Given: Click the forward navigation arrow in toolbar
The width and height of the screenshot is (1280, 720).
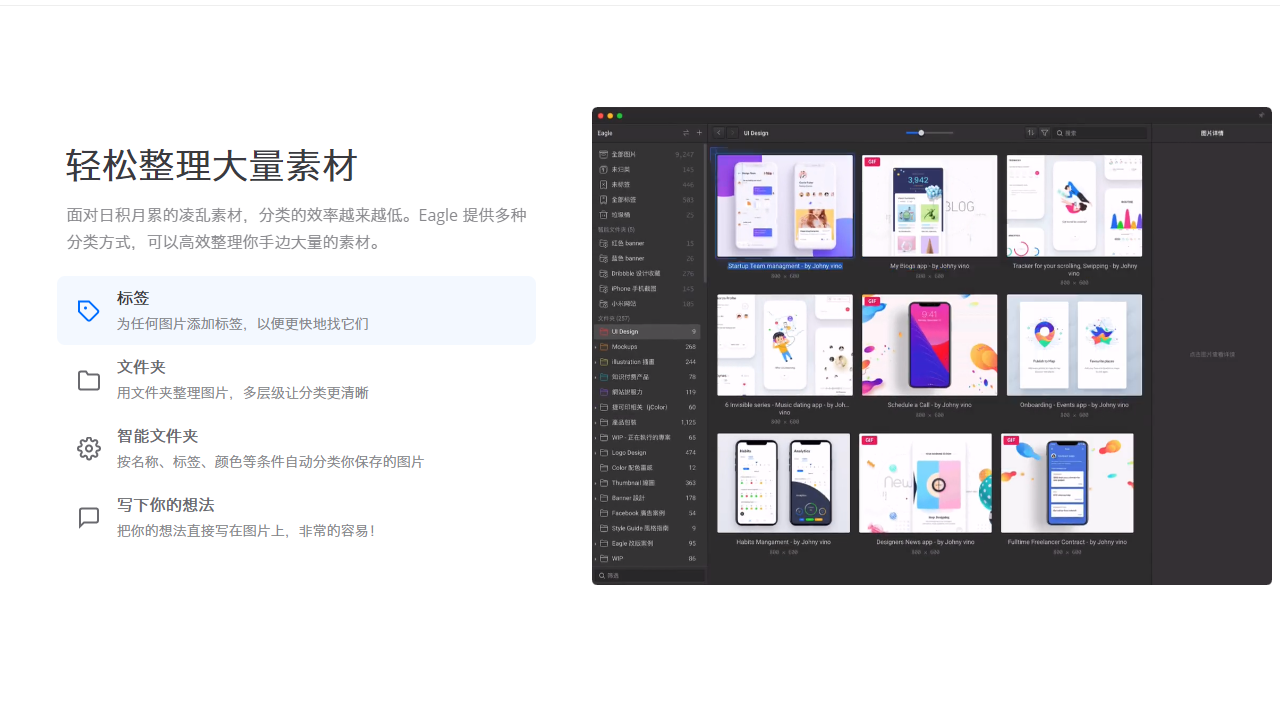Looking at the screenshot, I should click(x=732, y=132).
